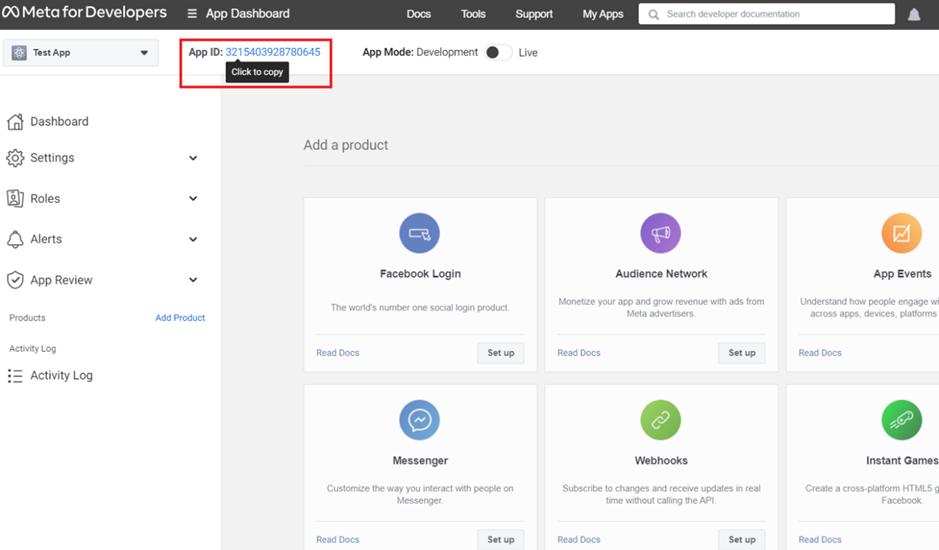The height and width of the screenshot is (550, 939).
Task: Click the notifications bell icon
Action: click(914, 14)
